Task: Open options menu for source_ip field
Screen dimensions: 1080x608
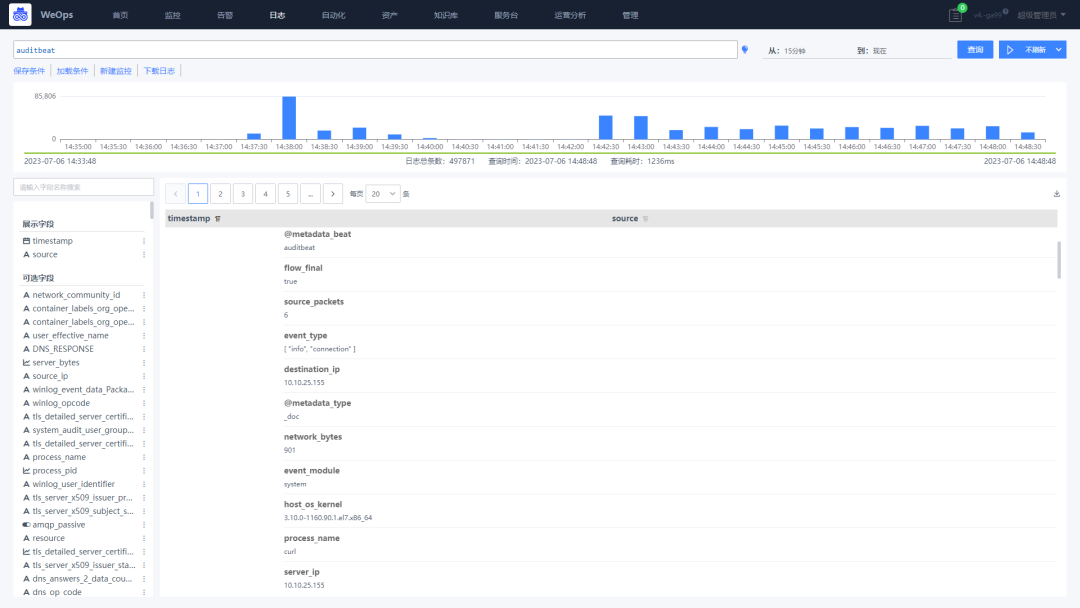Action: [x=144, y=376]
